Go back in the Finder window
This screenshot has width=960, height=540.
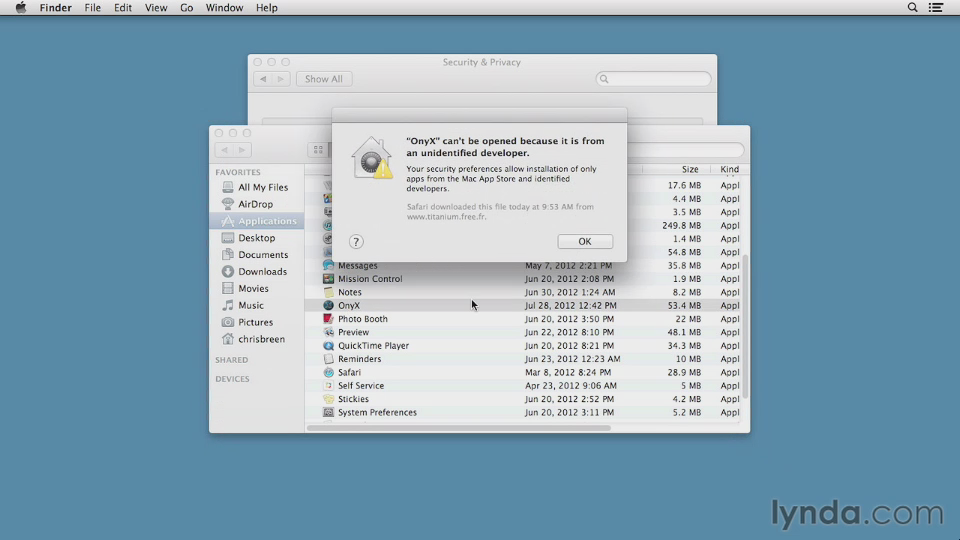pyautogui.click(x=225, y=150)
